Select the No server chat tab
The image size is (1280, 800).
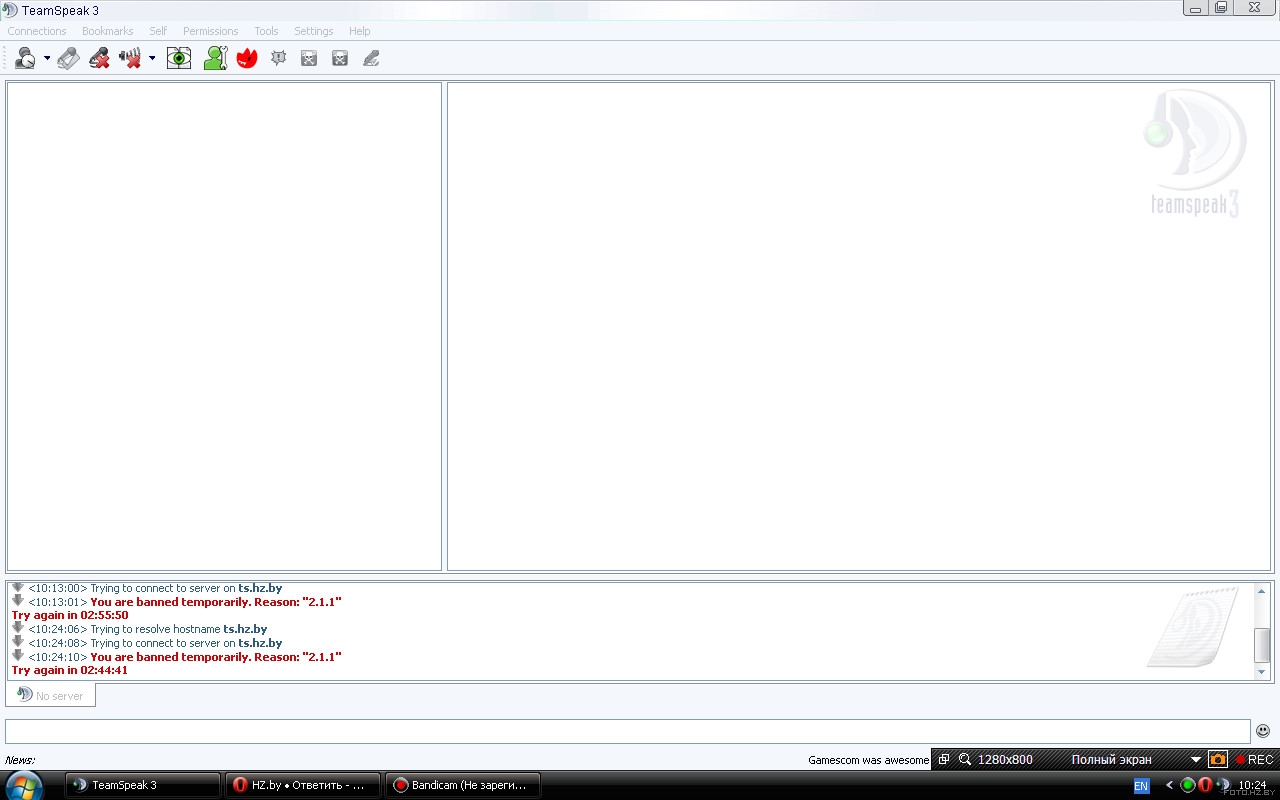click(51, 695)
